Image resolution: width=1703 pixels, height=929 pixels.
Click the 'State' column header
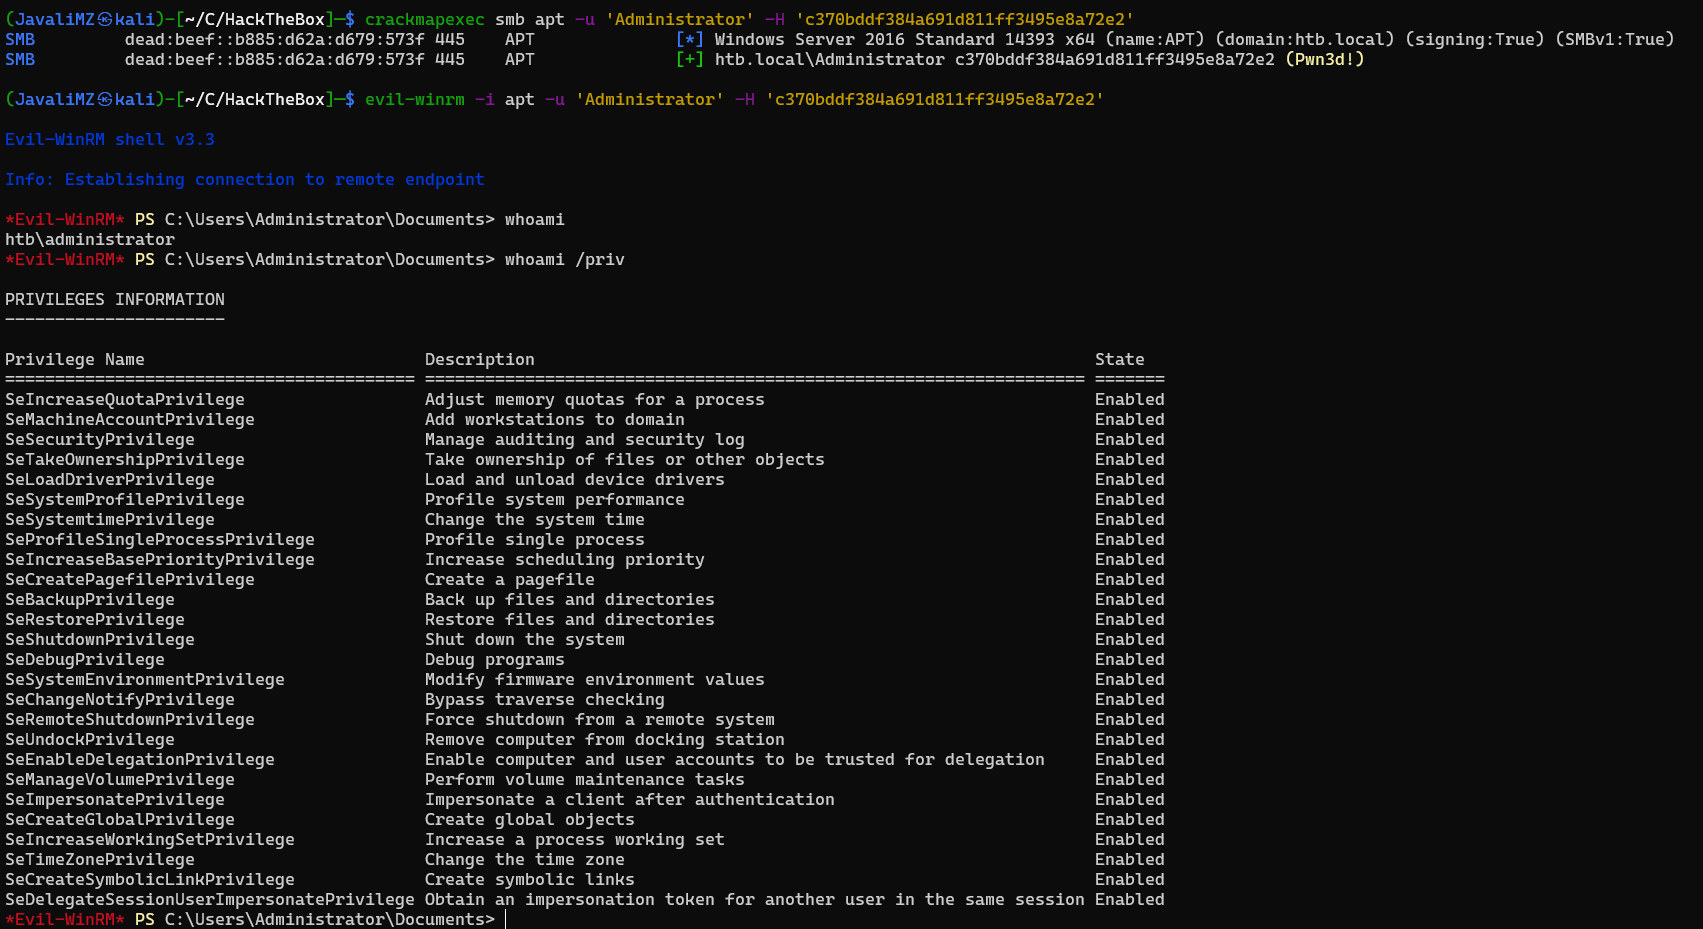point(1120,359)
